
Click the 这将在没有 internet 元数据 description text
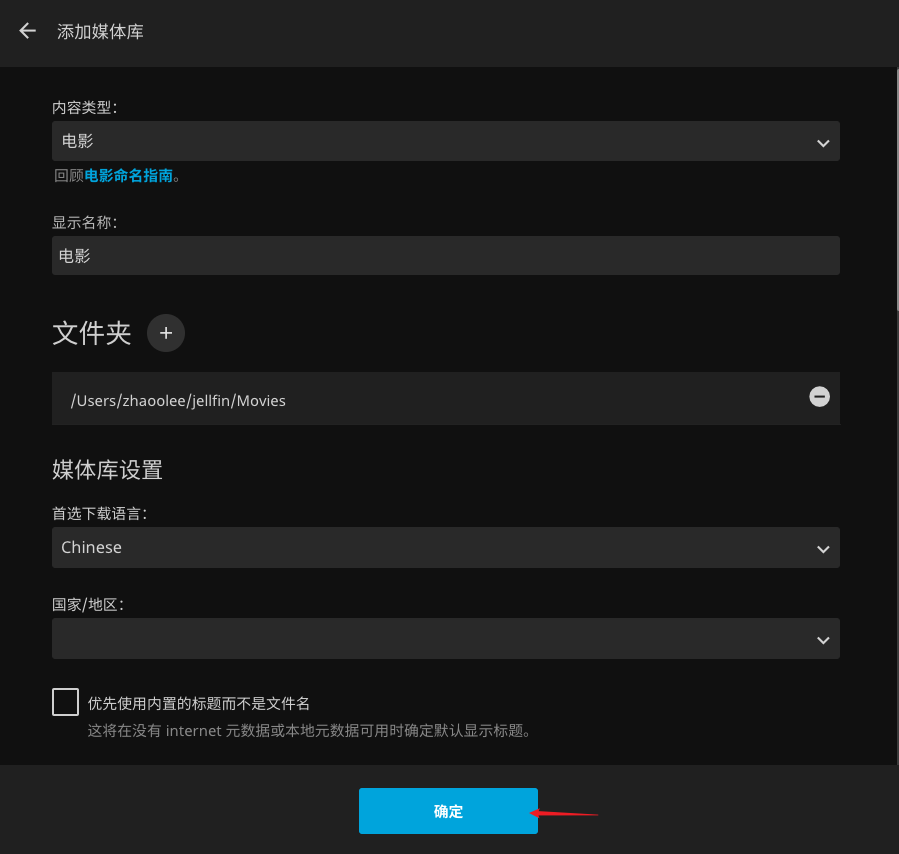pyautogui.click(x=310, y=731)
